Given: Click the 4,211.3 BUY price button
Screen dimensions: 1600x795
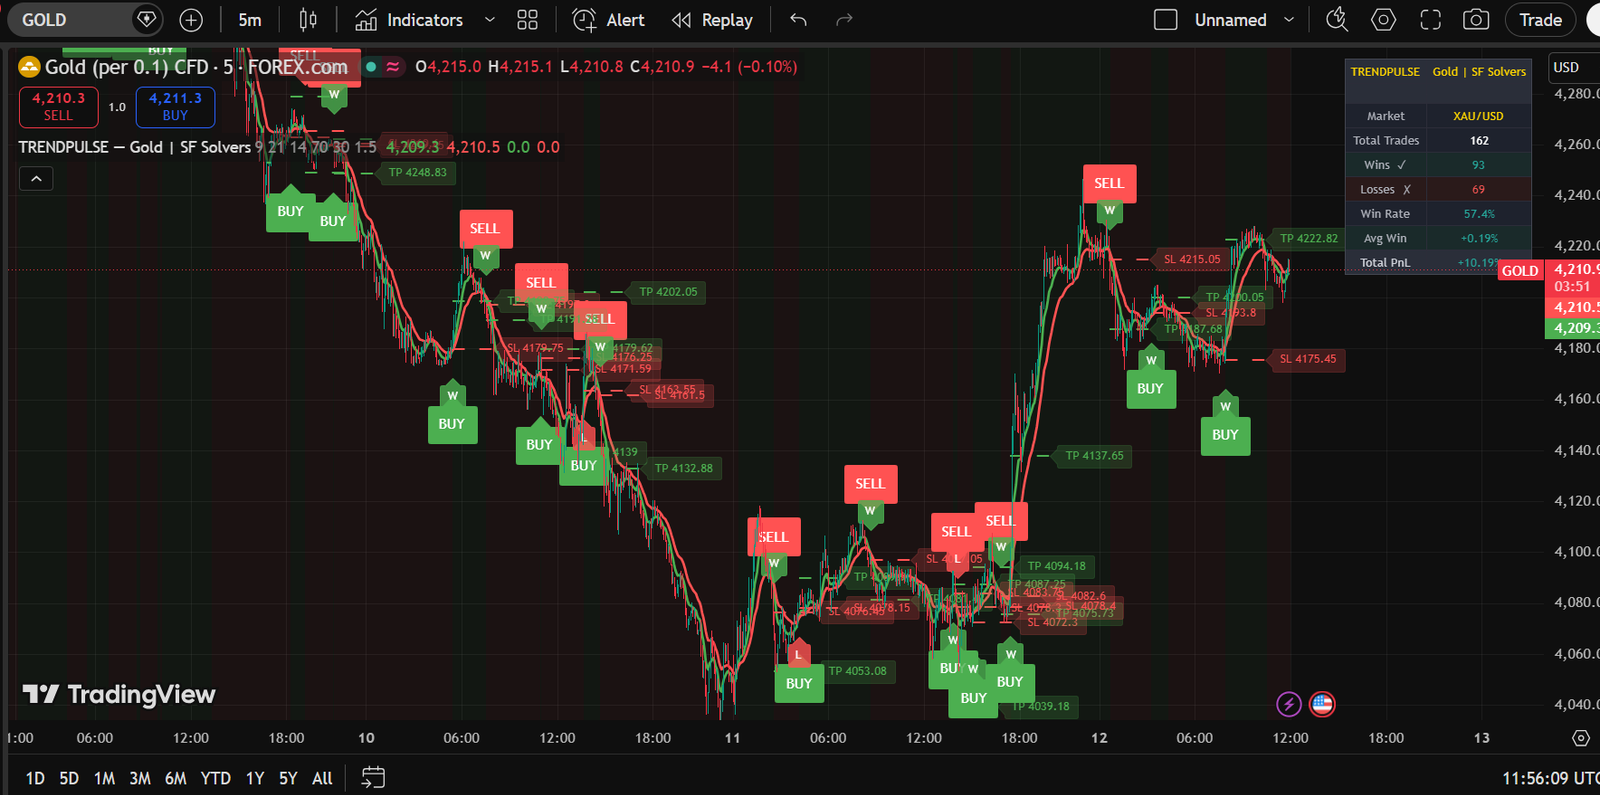Looking at the screenshot, I should click(x=175, y=107).
